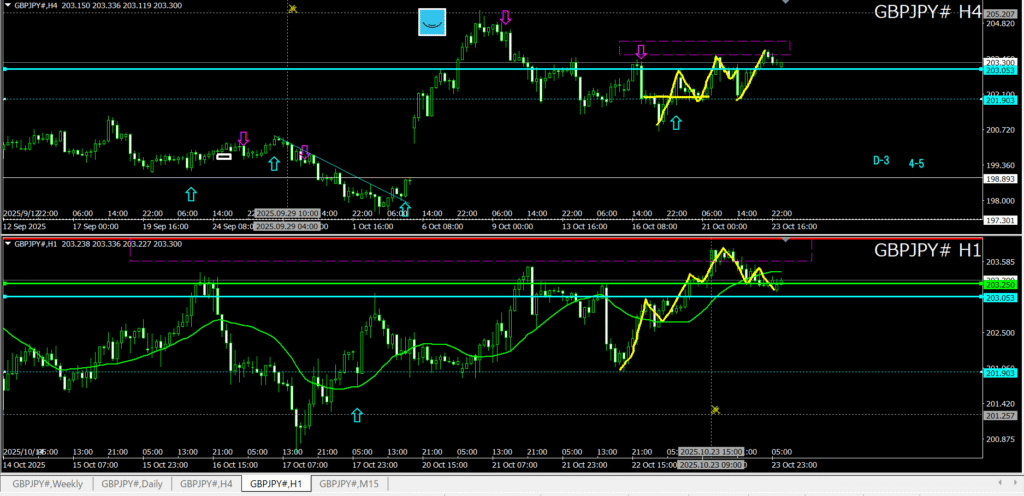Switch to the GBPJPY#,Weekly tab
This screenshot has height=496, width=1024.
click(48, 484)
